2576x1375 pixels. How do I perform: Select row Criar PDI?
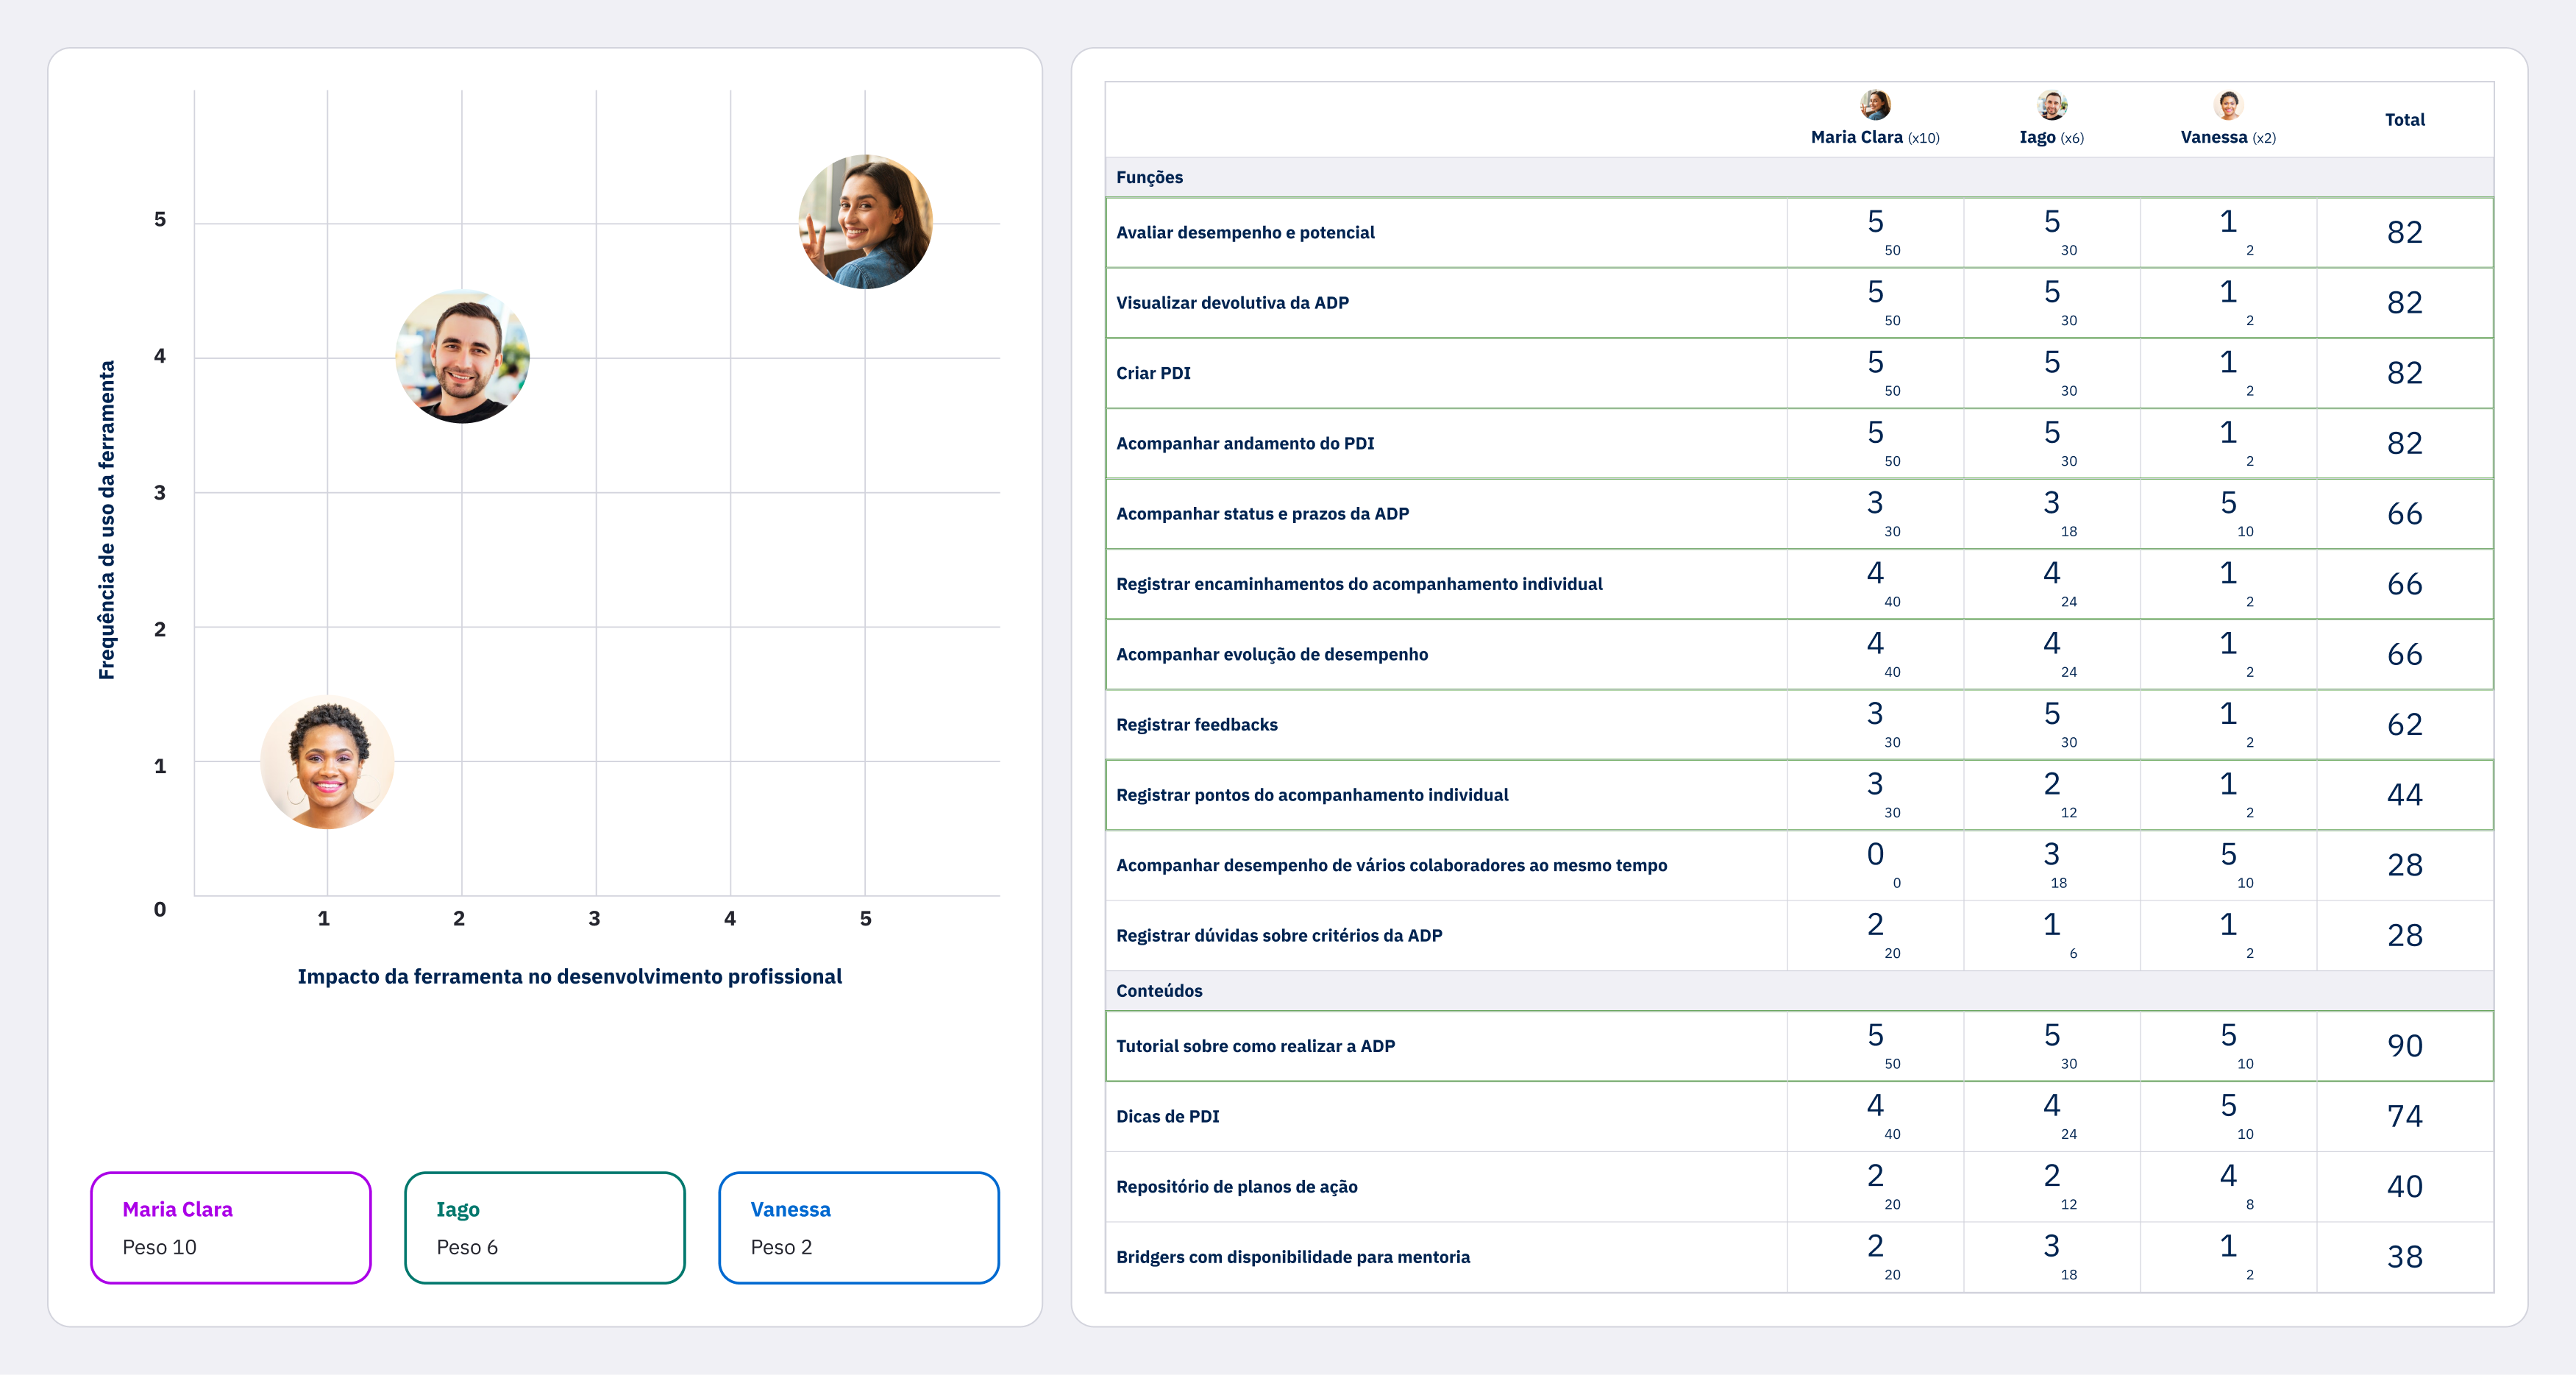point(1153,373)
